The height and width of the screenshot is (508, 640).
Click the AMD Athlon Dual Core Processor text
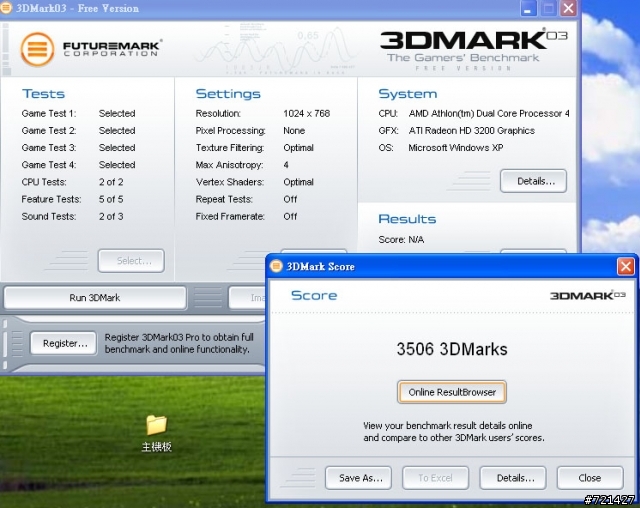(489, 113)
